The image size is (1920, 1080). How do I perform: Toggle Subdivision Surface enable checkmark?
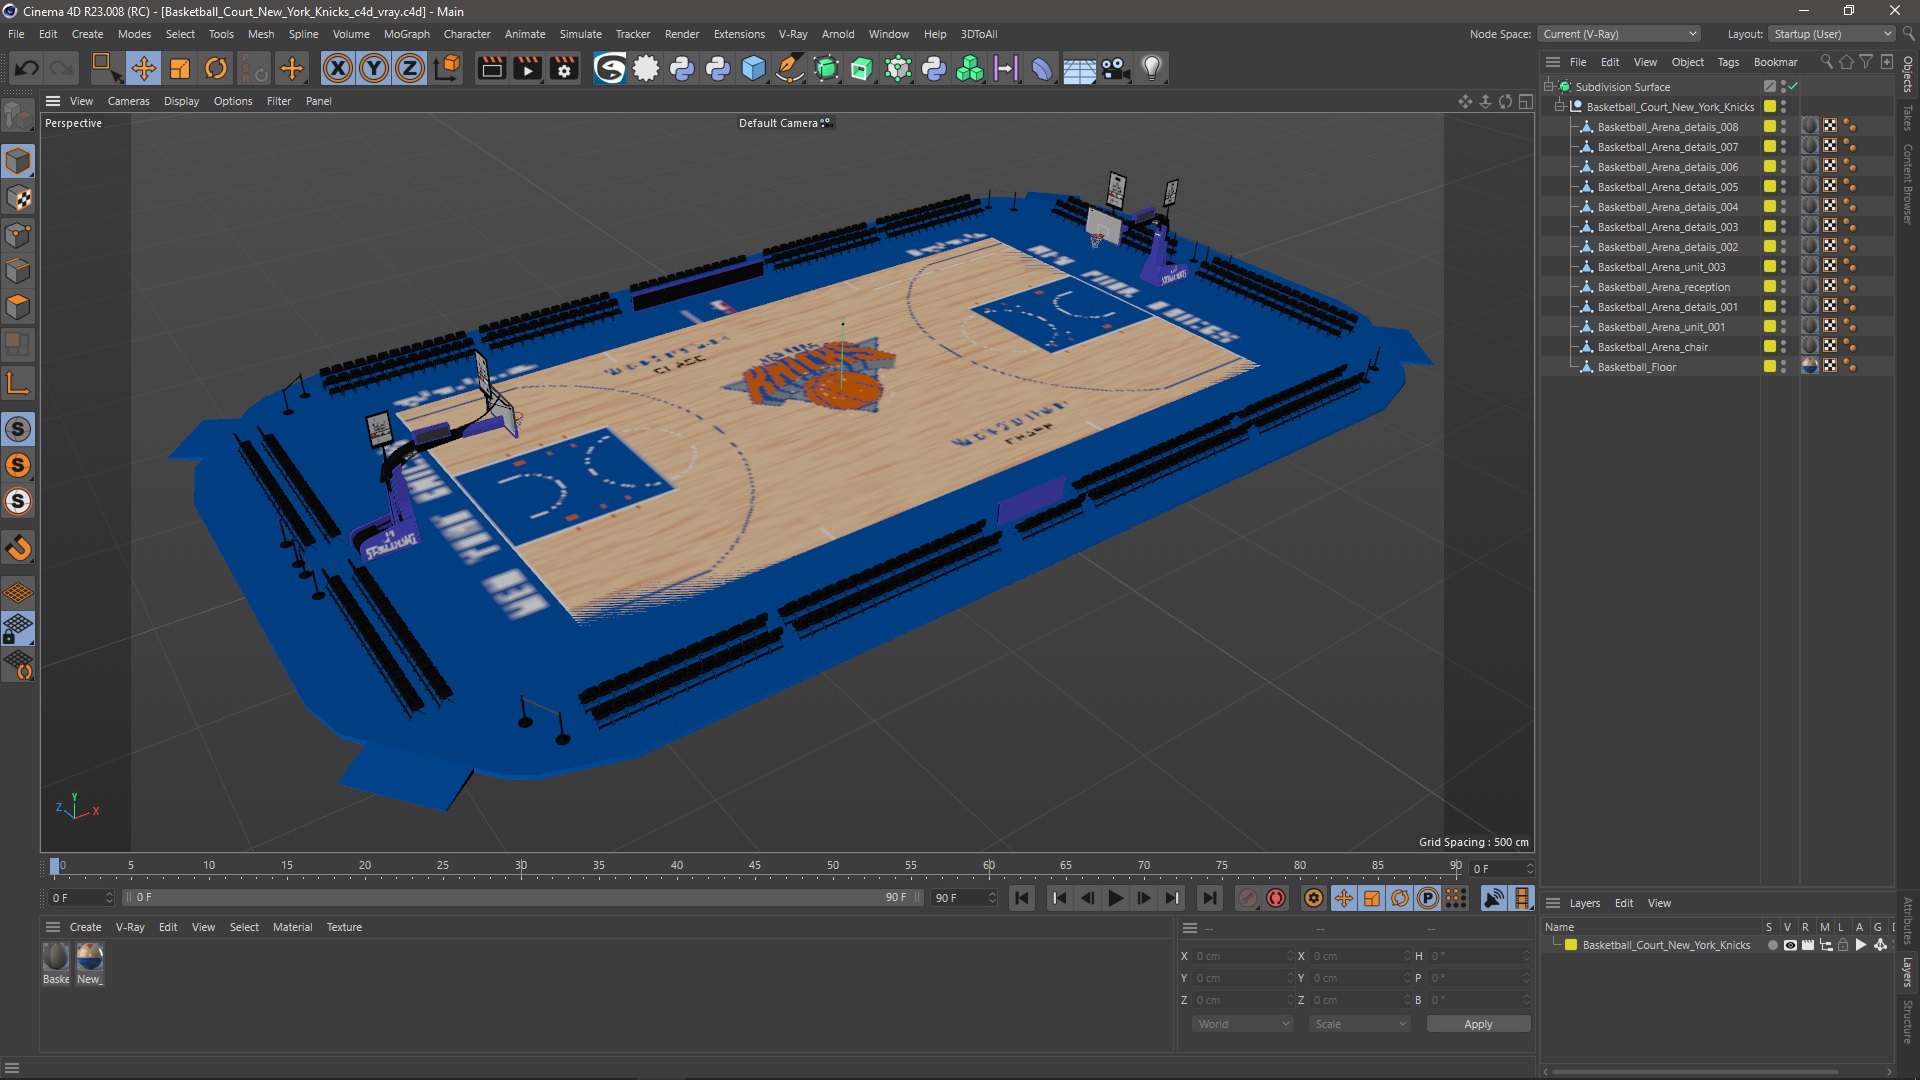point(1793,87)
